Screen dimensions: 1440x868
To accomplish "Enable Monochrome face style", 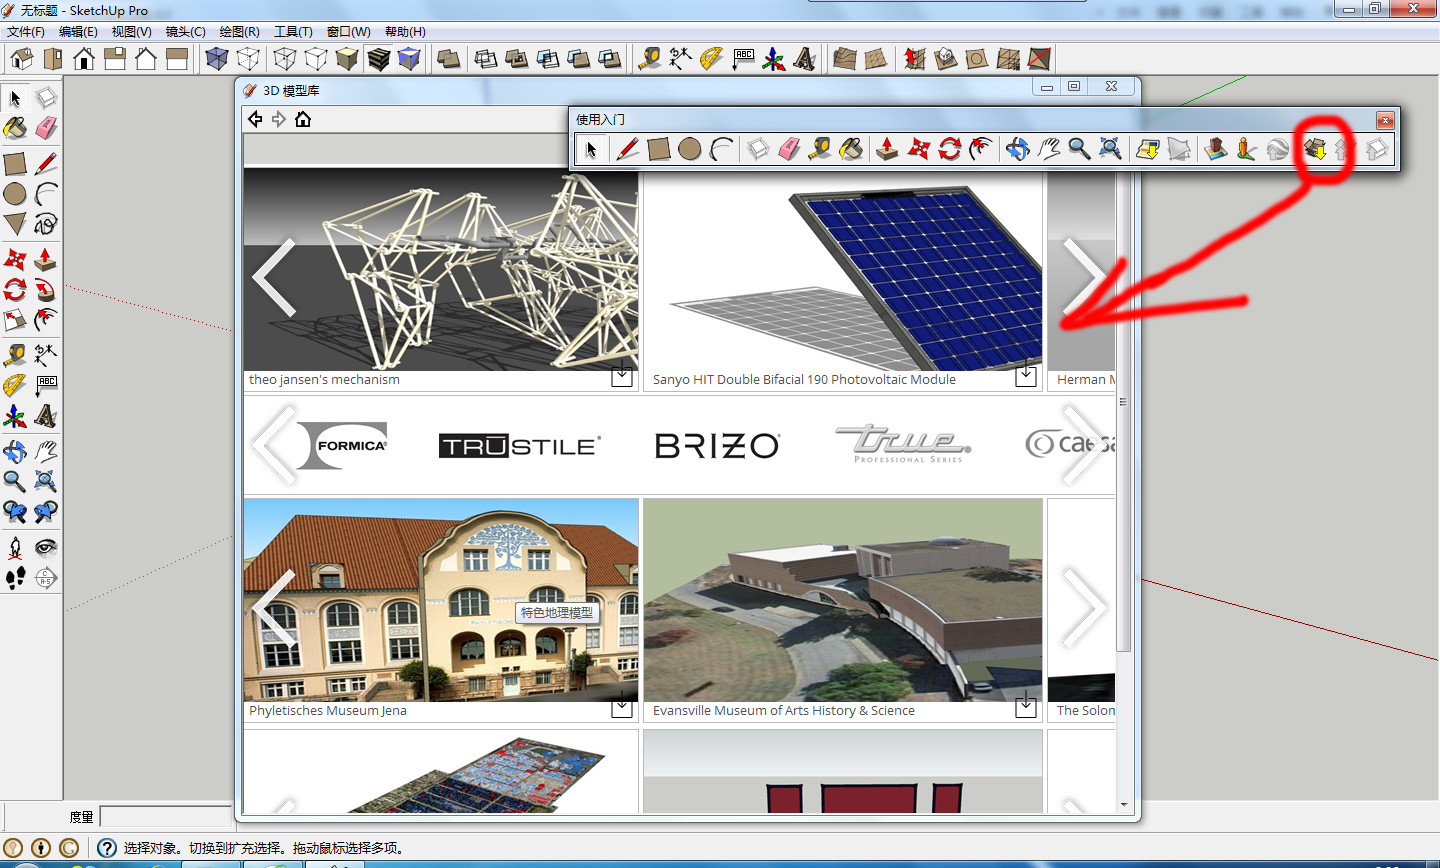I will pyautogui.click(x=409, y=59).
